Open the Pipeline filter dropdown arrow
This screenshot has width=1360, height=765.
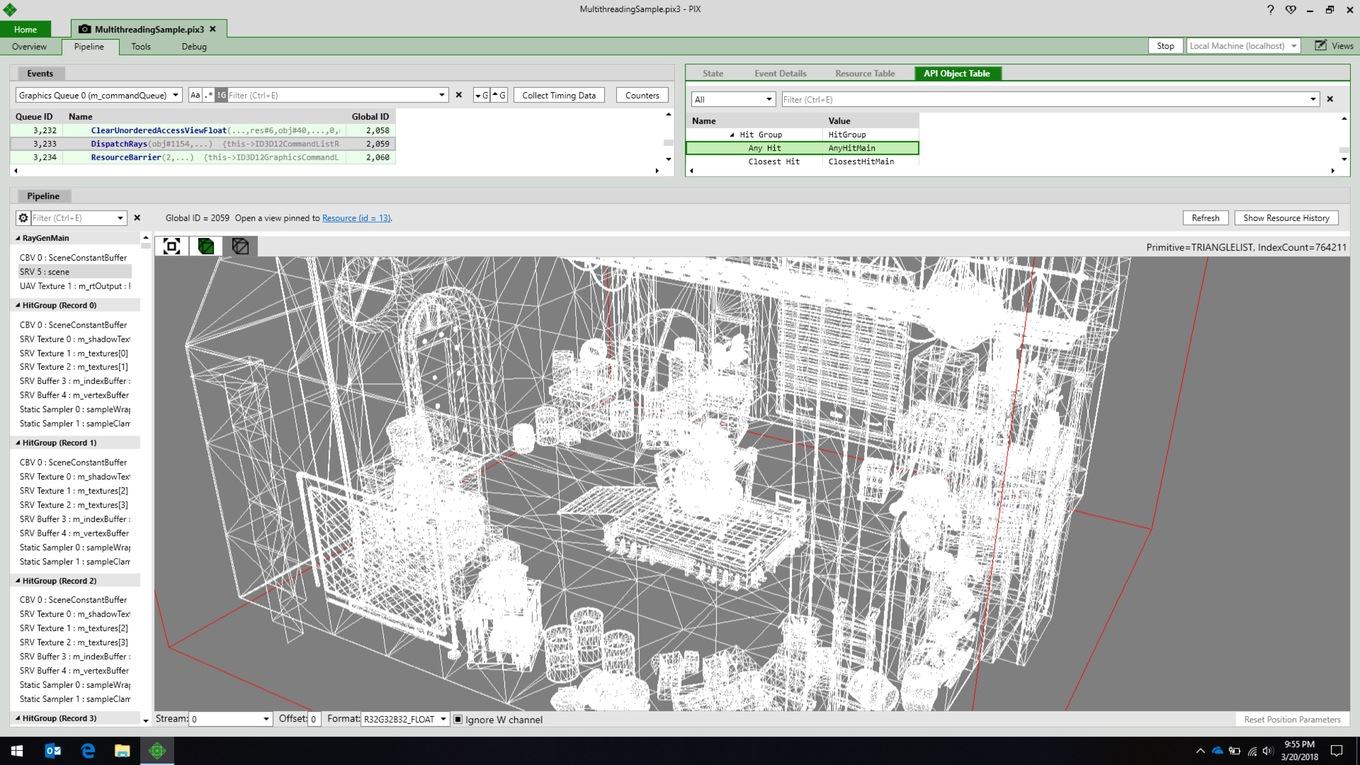pyautogui.click(x=120, y=218)
